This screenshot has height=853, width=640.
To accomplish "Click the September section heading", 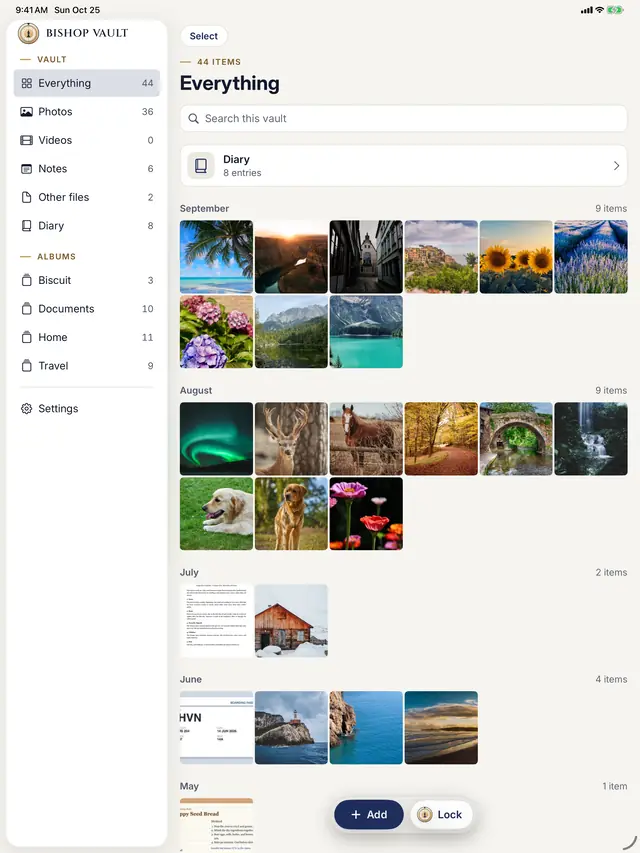I will [204, 208].
